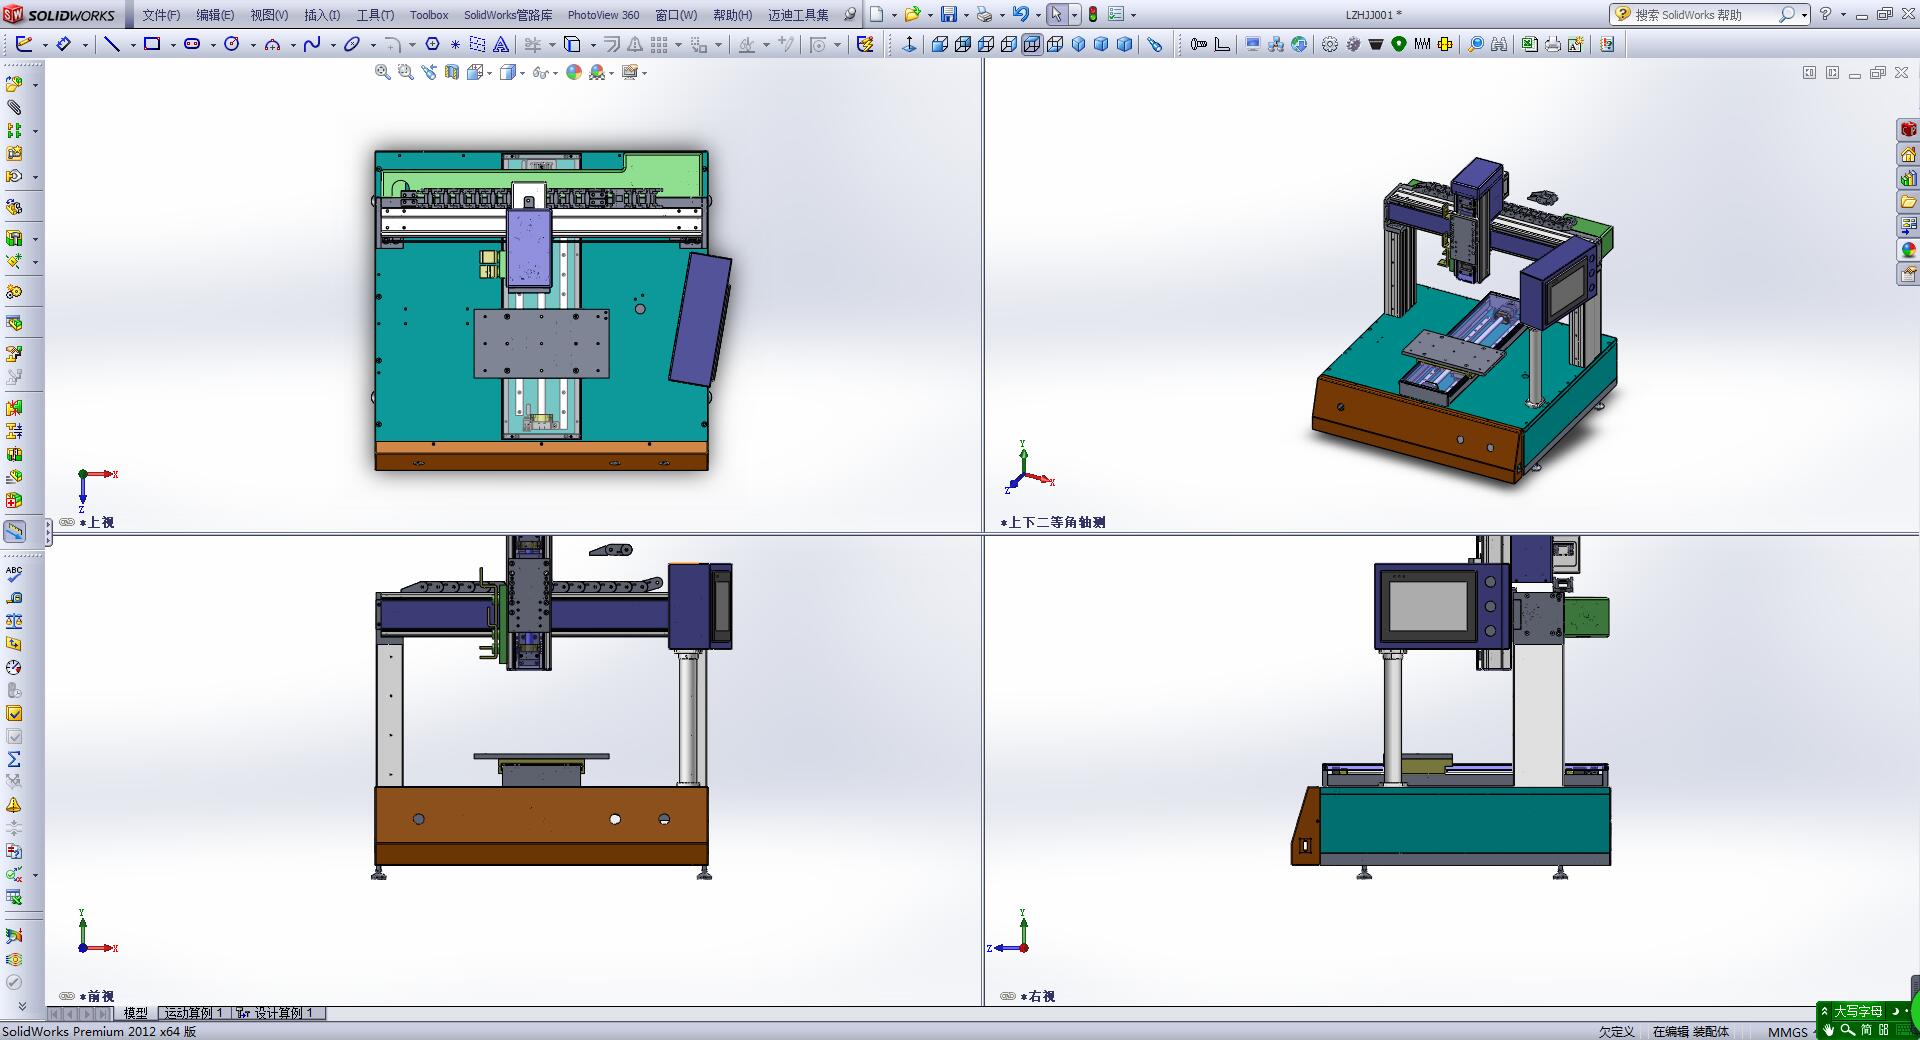
Task: Open the Spline tool dropdown arrow
Action: click(332, 45)
